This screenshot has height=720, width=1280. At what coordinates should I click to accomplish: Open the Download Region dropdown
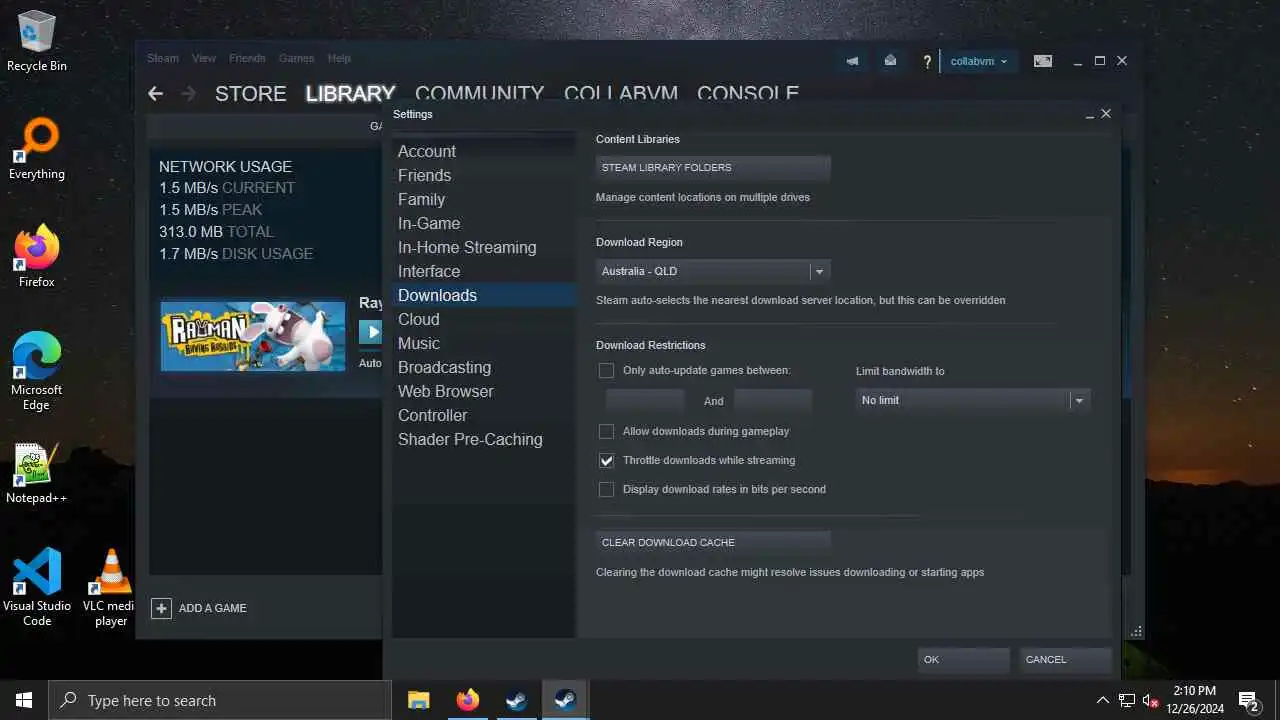[x=713, y=271]
